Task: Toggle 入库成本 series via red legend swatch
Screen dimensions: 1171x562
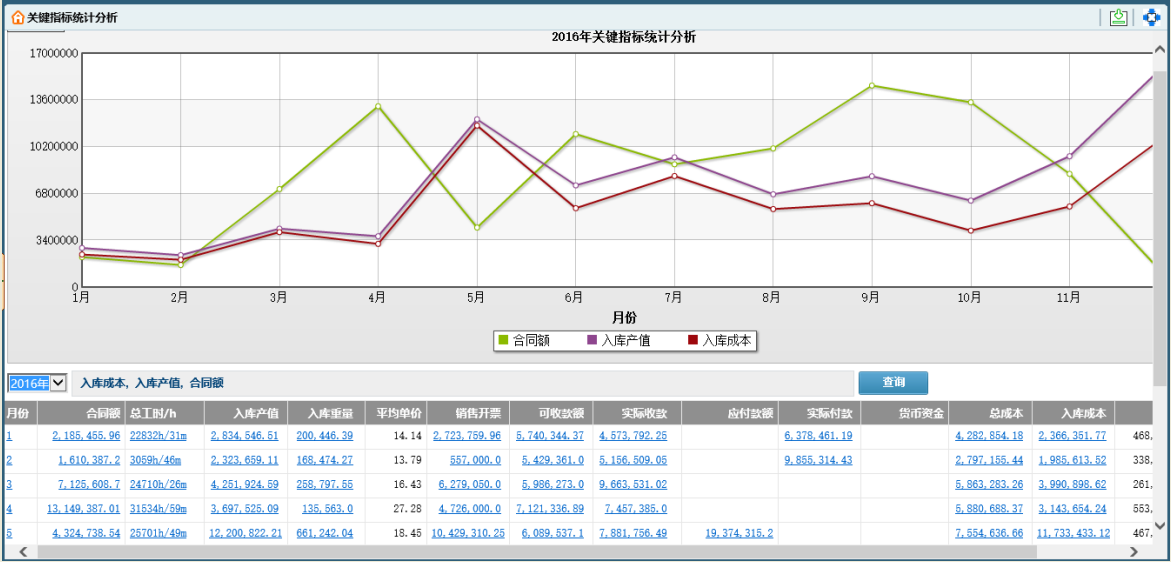Action: coord(693,341)
